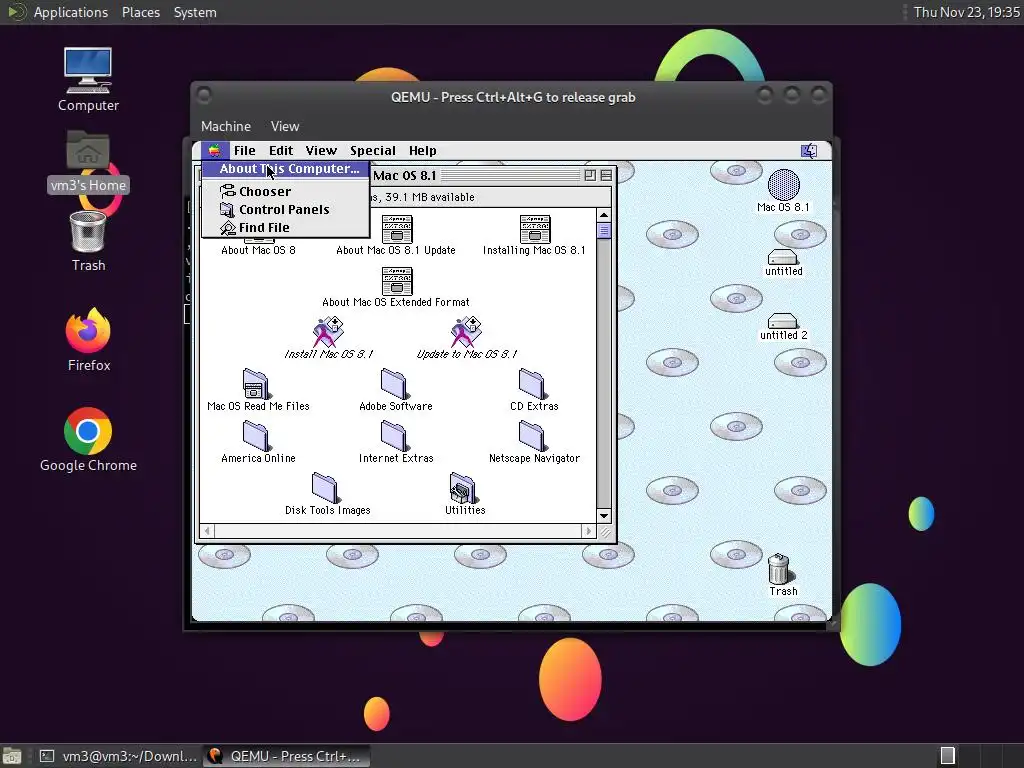This screenshot has height=768, width=1024.
Task: Open About Mac OS Extended Format document
Action: [x=396, y=287]
